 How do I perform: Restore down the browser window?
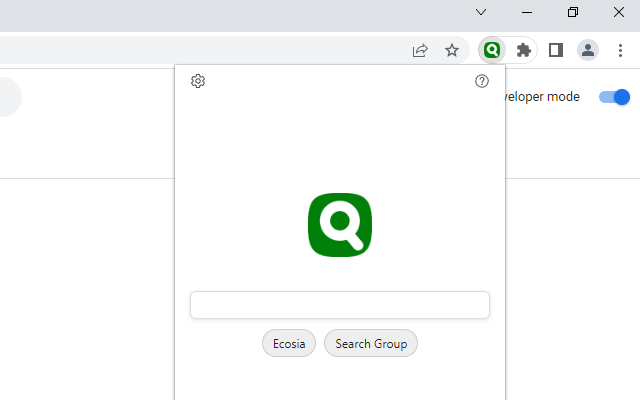(573, 12)
